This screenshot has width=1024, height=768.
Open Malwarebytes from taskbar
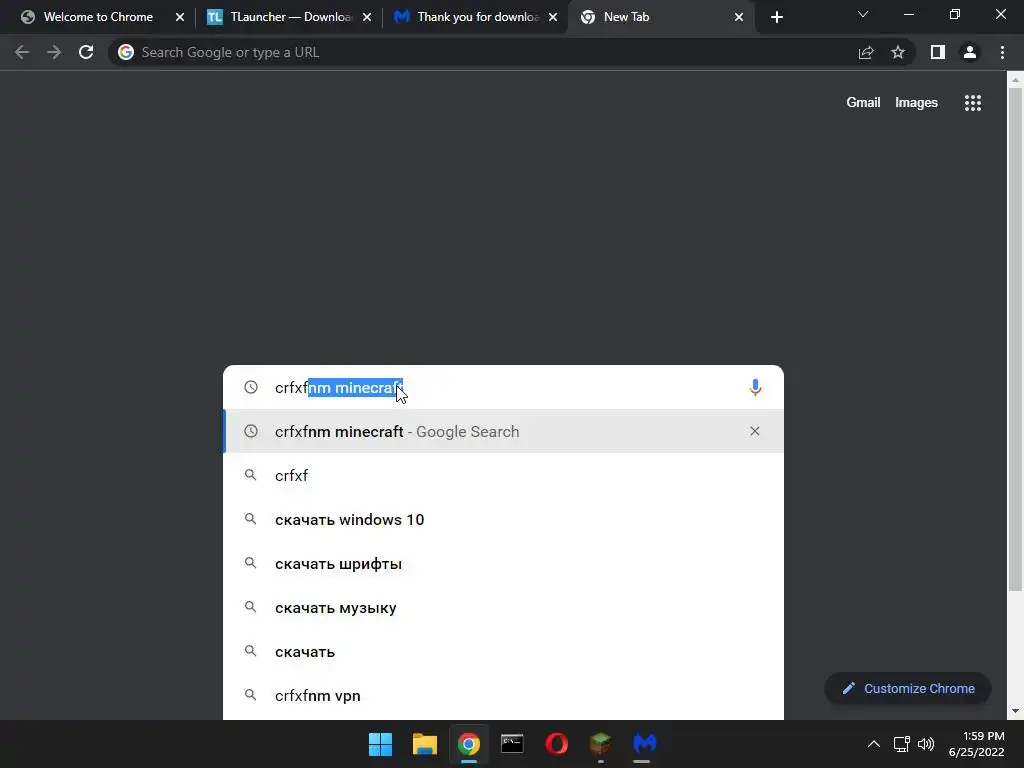click(644, 744)
